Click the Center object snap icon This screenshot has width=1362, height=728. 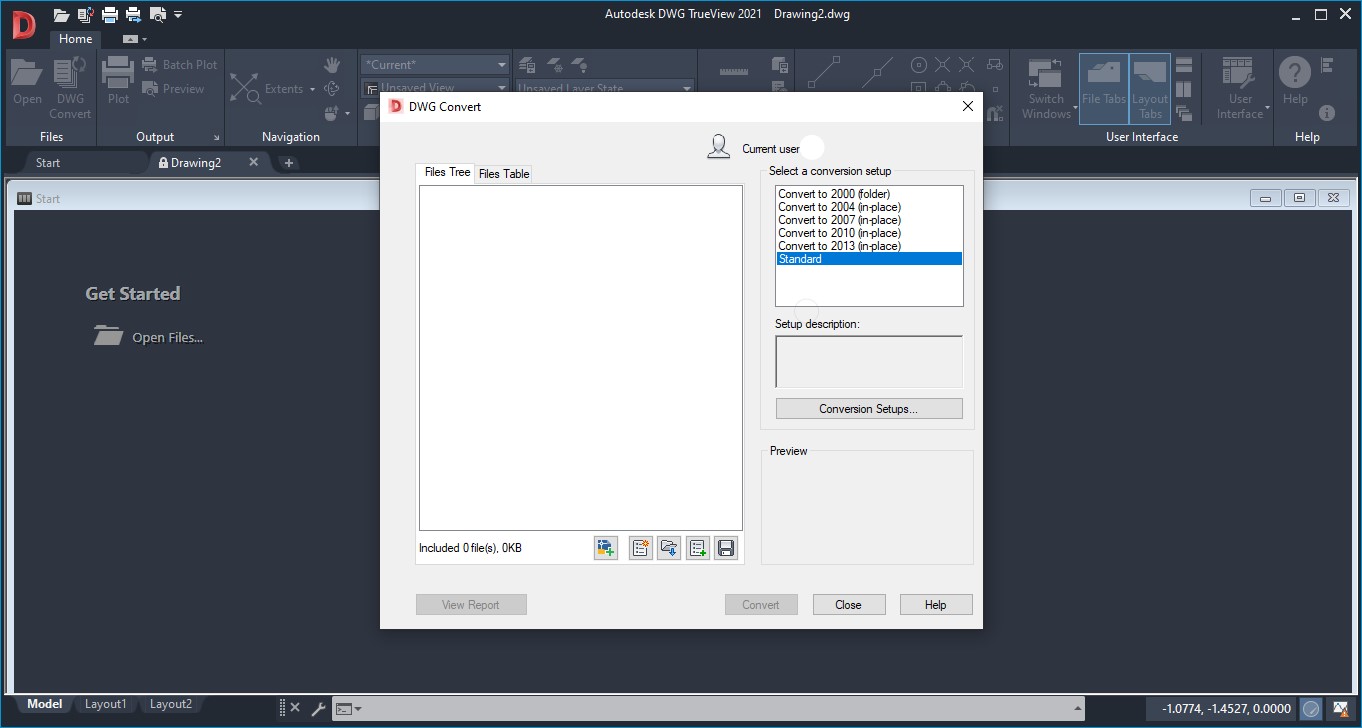pos(919,65)
